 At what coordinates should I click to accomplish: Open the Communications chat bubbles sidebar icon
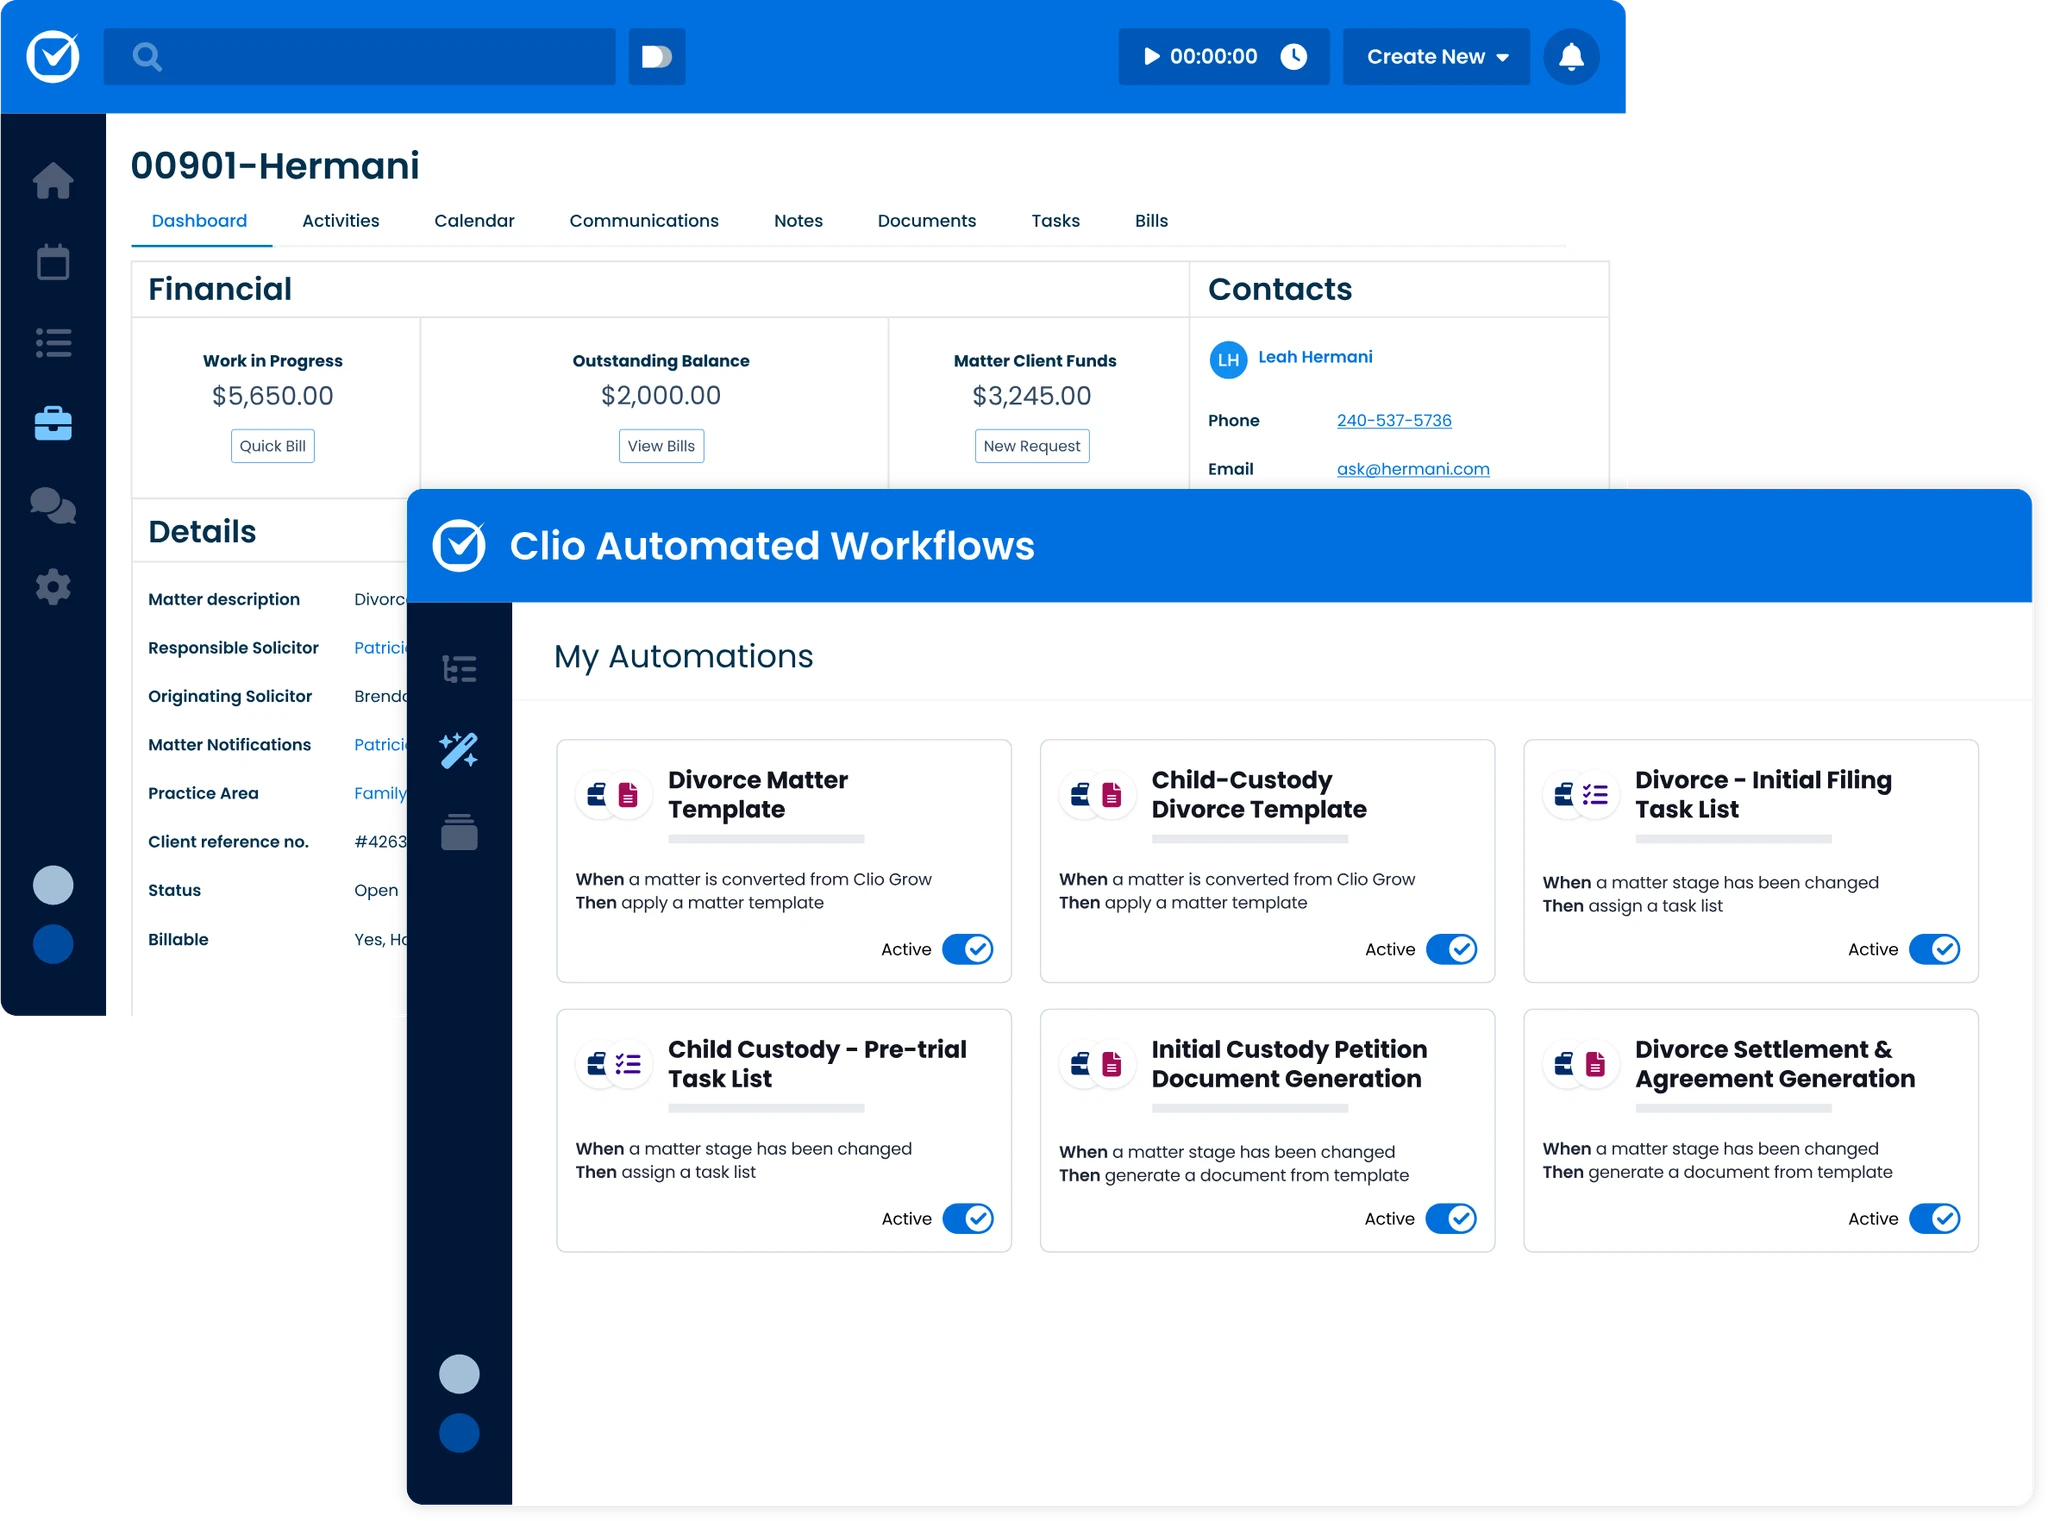pyautogui.click(x=53, y=505)
